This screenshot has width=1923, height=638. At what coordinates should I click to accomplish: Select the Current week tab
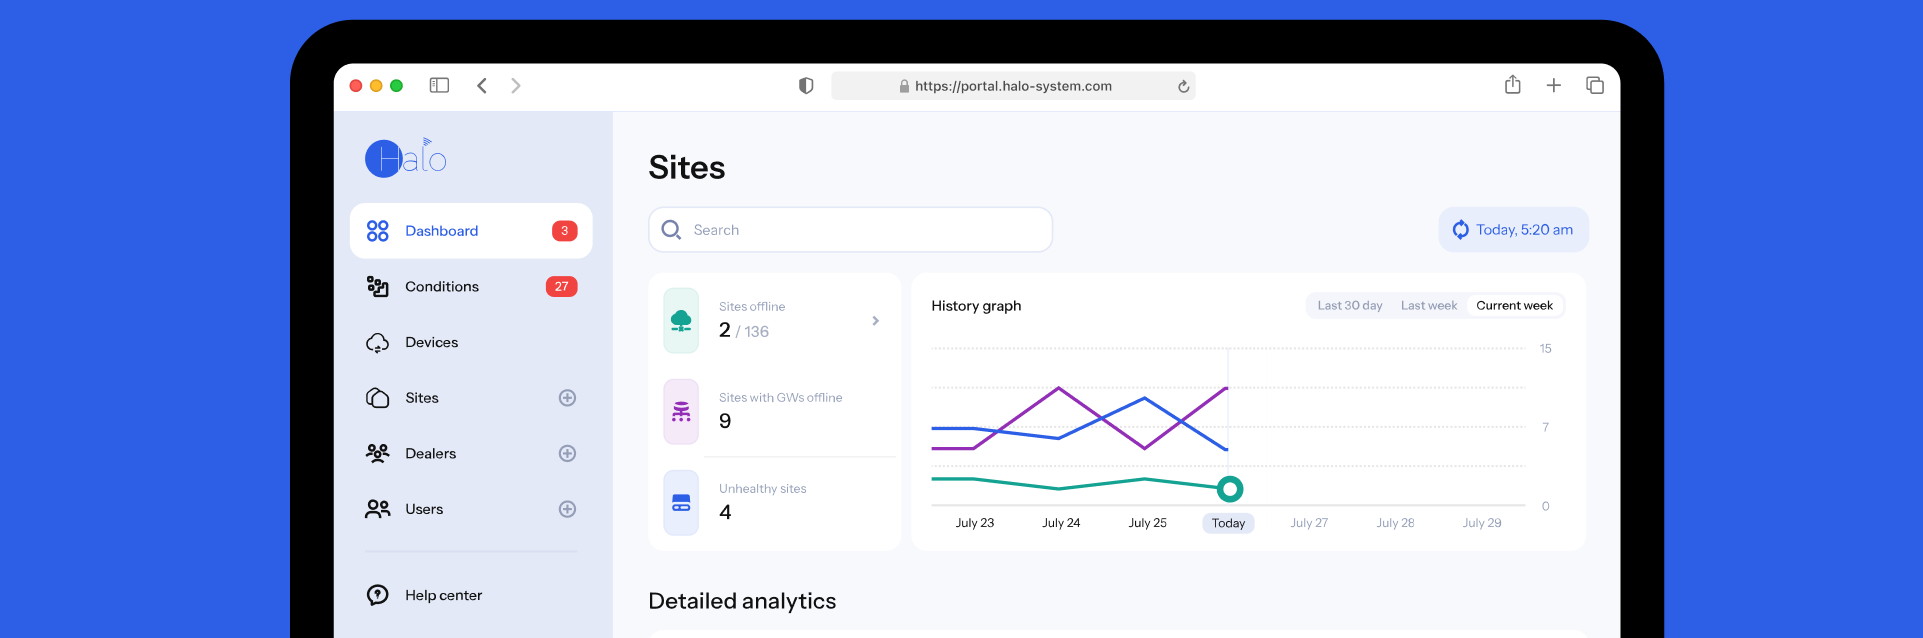point(1514,306)
